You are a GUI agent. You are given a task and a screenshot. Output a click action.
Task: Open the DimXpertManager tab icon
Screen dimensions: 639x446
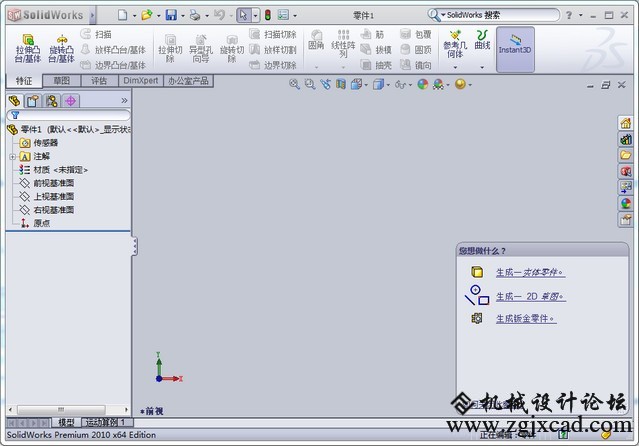click(x=71, y=100)
